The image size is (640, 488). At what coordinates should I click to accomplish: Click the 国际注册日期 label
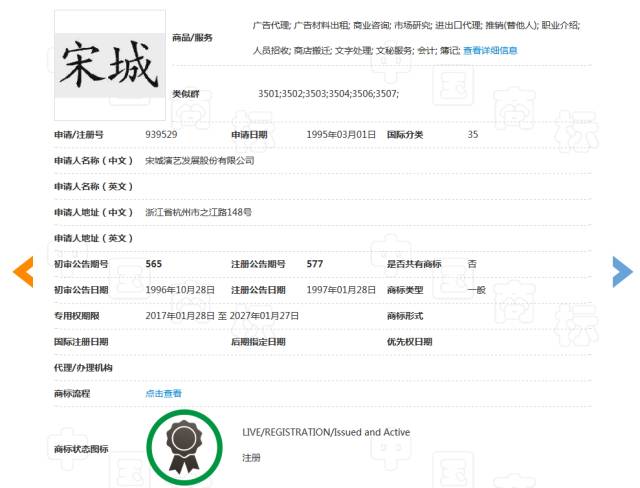pyautogui.click(x=81, y=342)
